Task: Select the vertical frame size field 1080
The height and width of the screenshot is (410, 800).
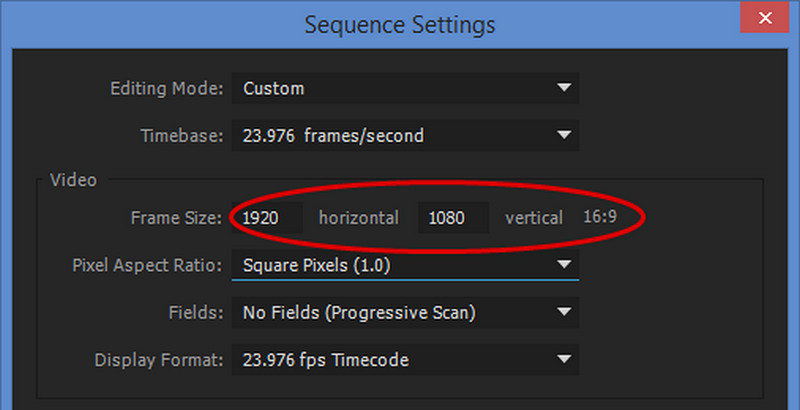Action: coord(454,218)
